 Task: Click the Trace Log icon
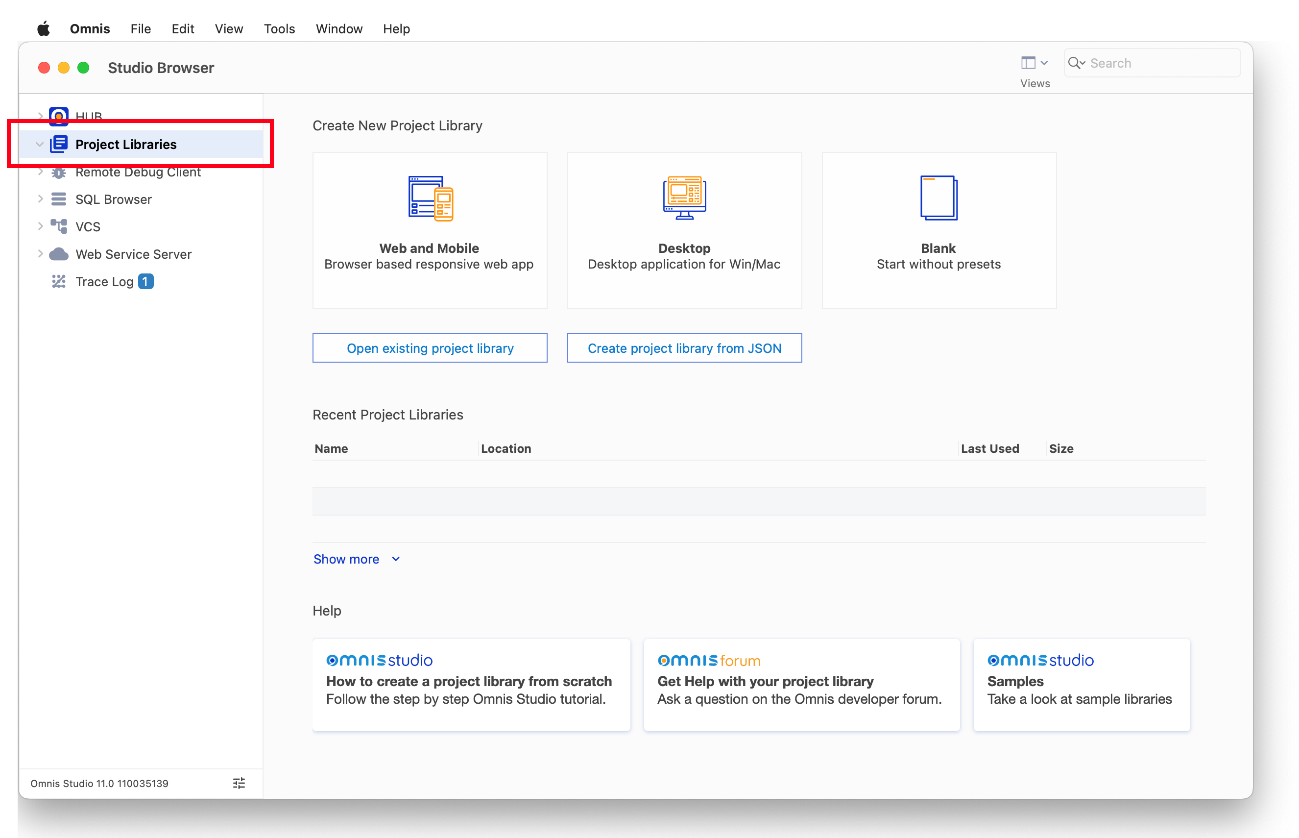(59, 282)
